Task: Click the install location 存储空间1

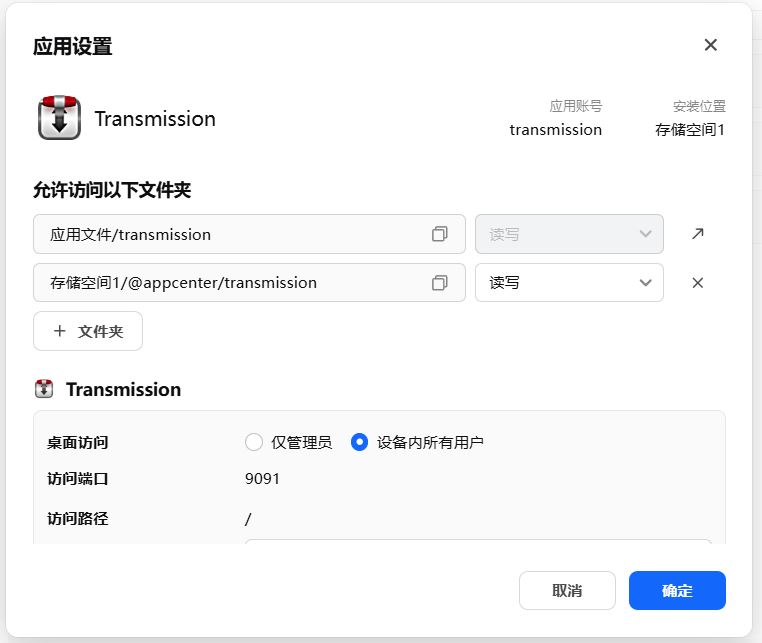Action: (690, 130)
